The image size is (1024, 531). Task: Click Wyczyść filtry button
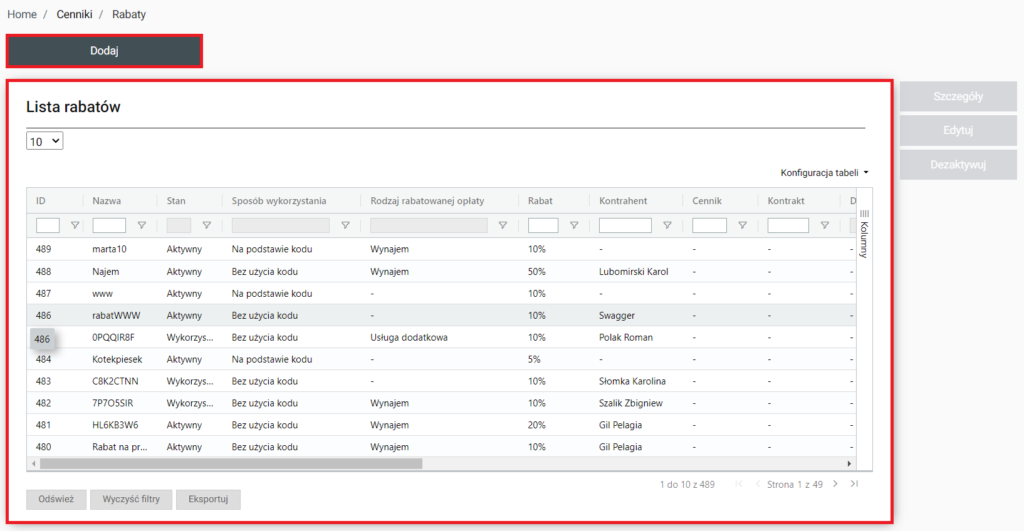click(130, 499)
